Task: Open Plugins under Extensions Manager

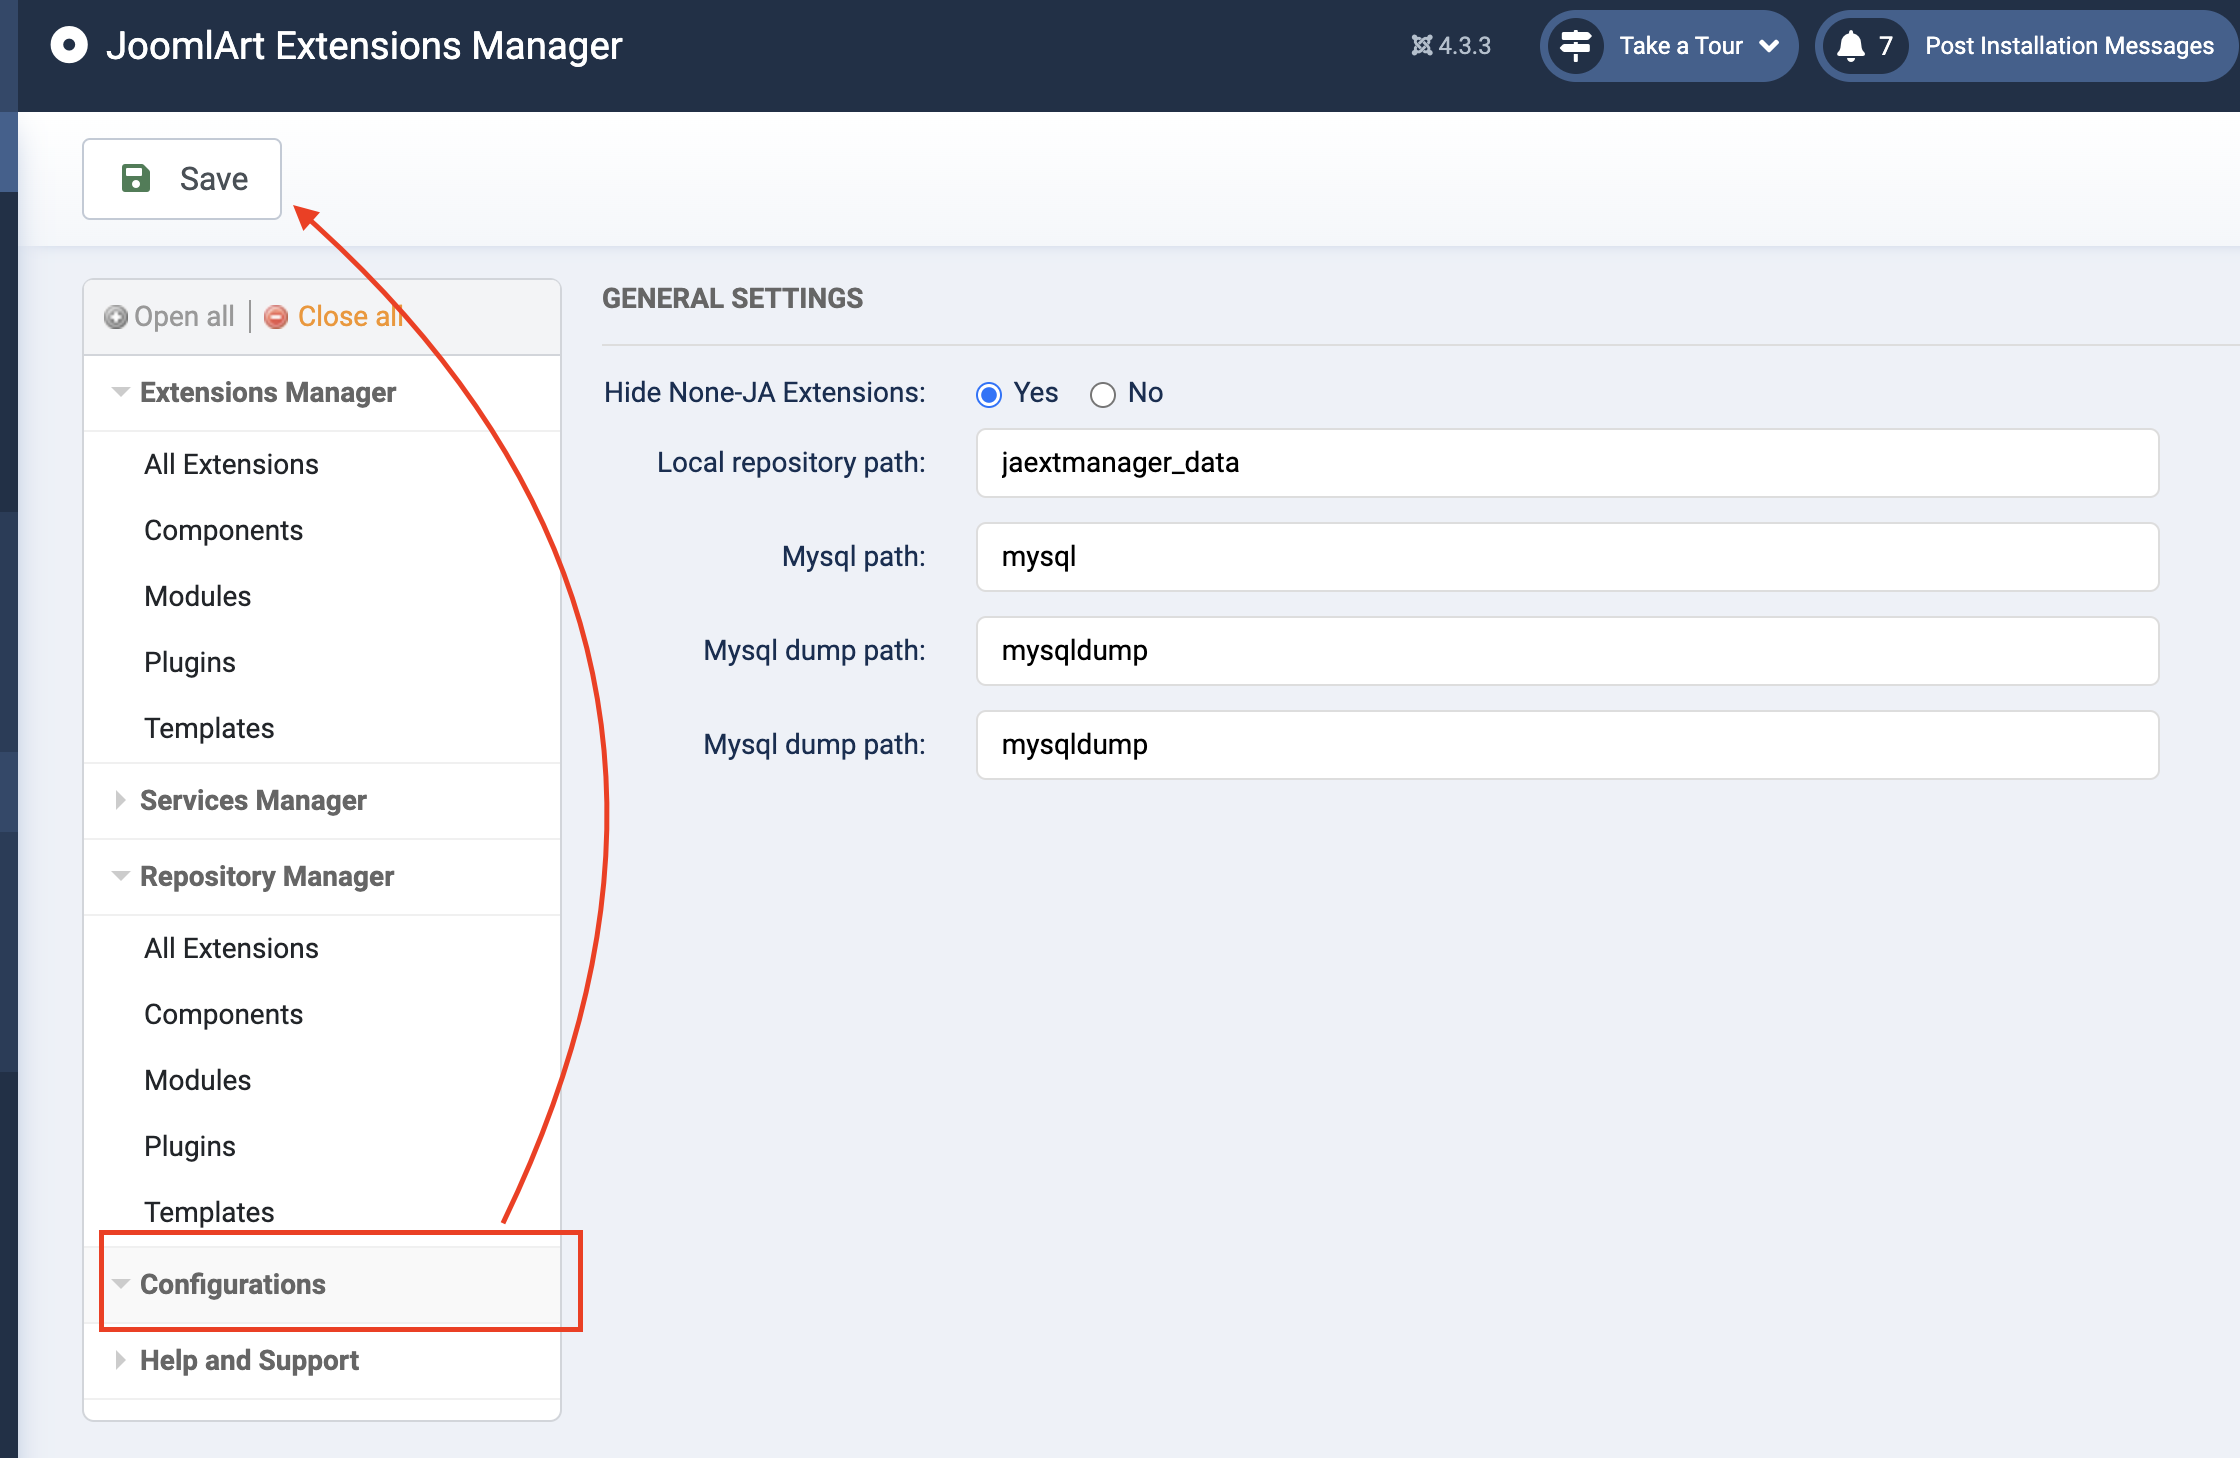Action: coord(190,663)
